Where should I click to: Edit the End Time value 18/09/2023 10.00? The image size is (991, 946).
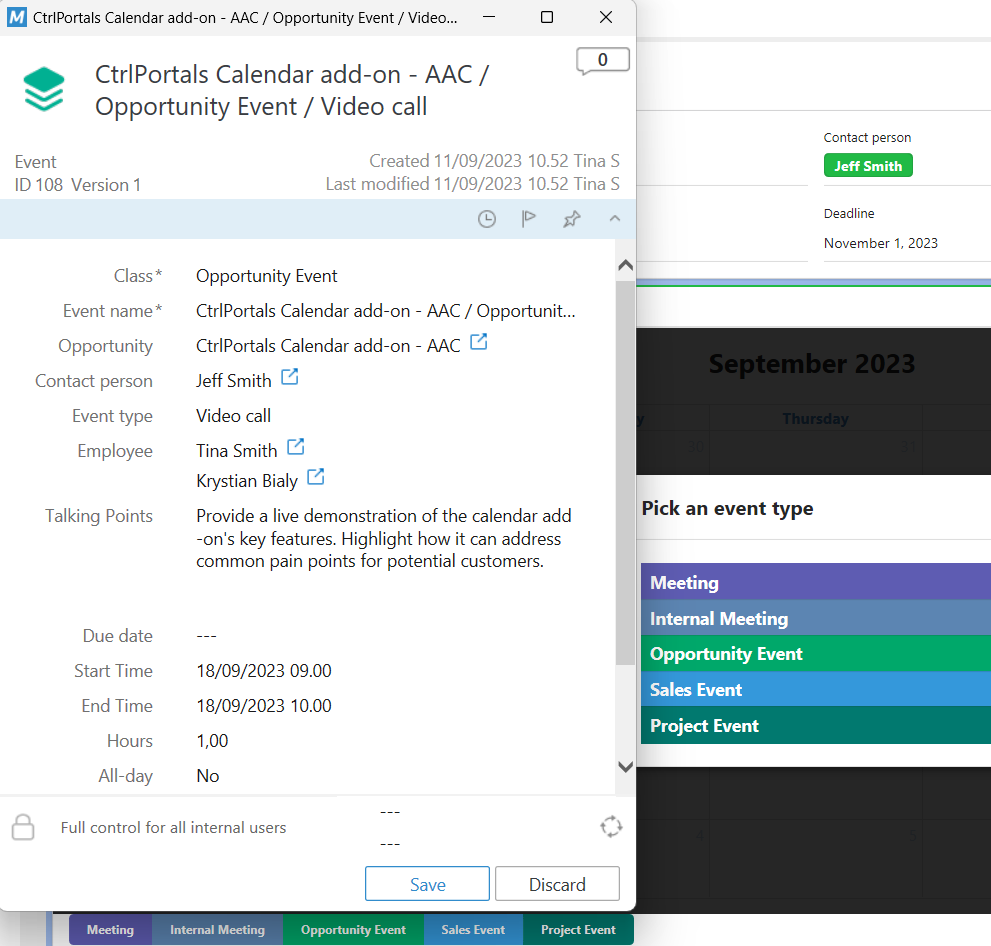(x=264, y=706)
